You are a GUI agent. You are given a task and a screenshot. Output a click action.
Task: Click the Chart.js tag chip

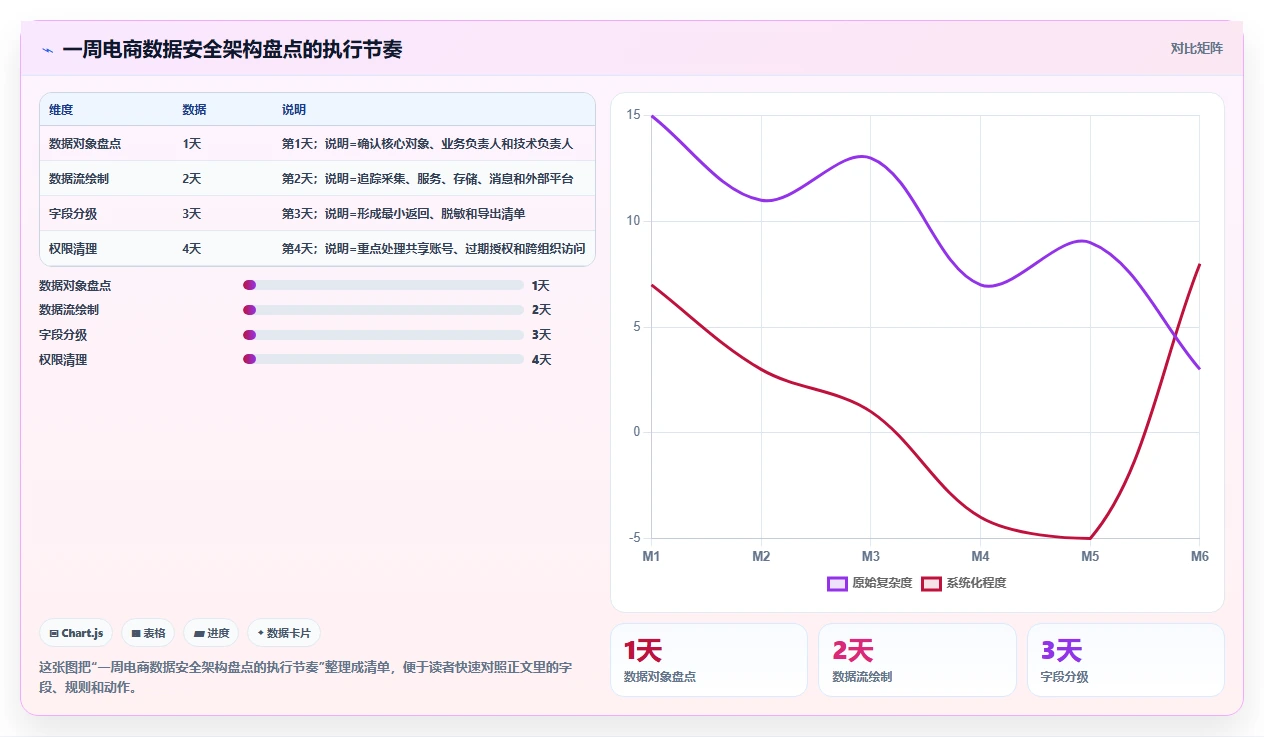(x=76, y=633)
